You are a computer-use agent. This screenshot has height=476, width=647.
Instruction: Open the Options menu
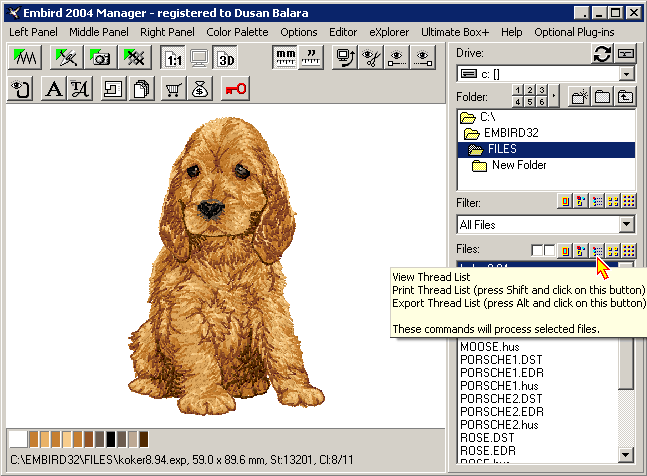(x=299, y=32)
